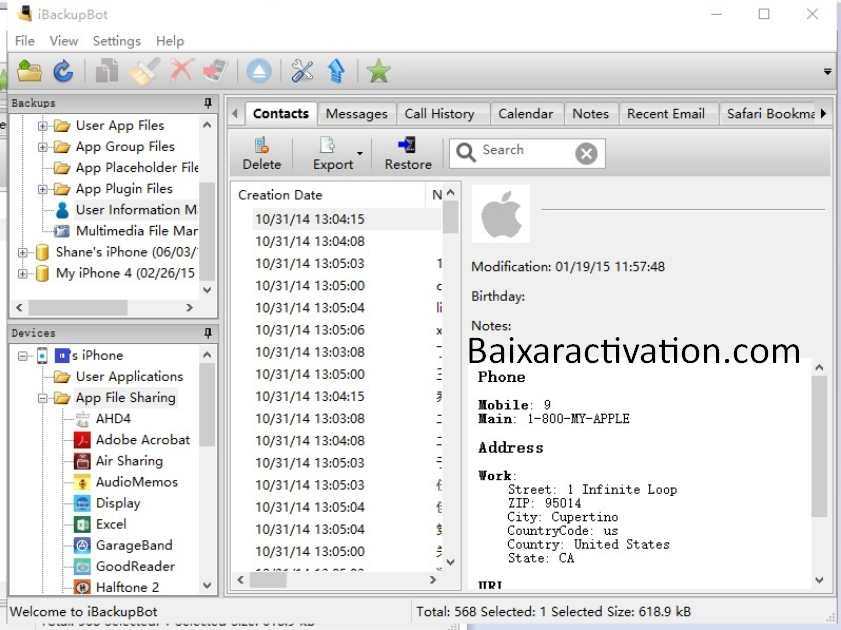Click the My iPhone 4 backup database icon
Viewport: 841px width, 630px height.
(x=42, y=273)
